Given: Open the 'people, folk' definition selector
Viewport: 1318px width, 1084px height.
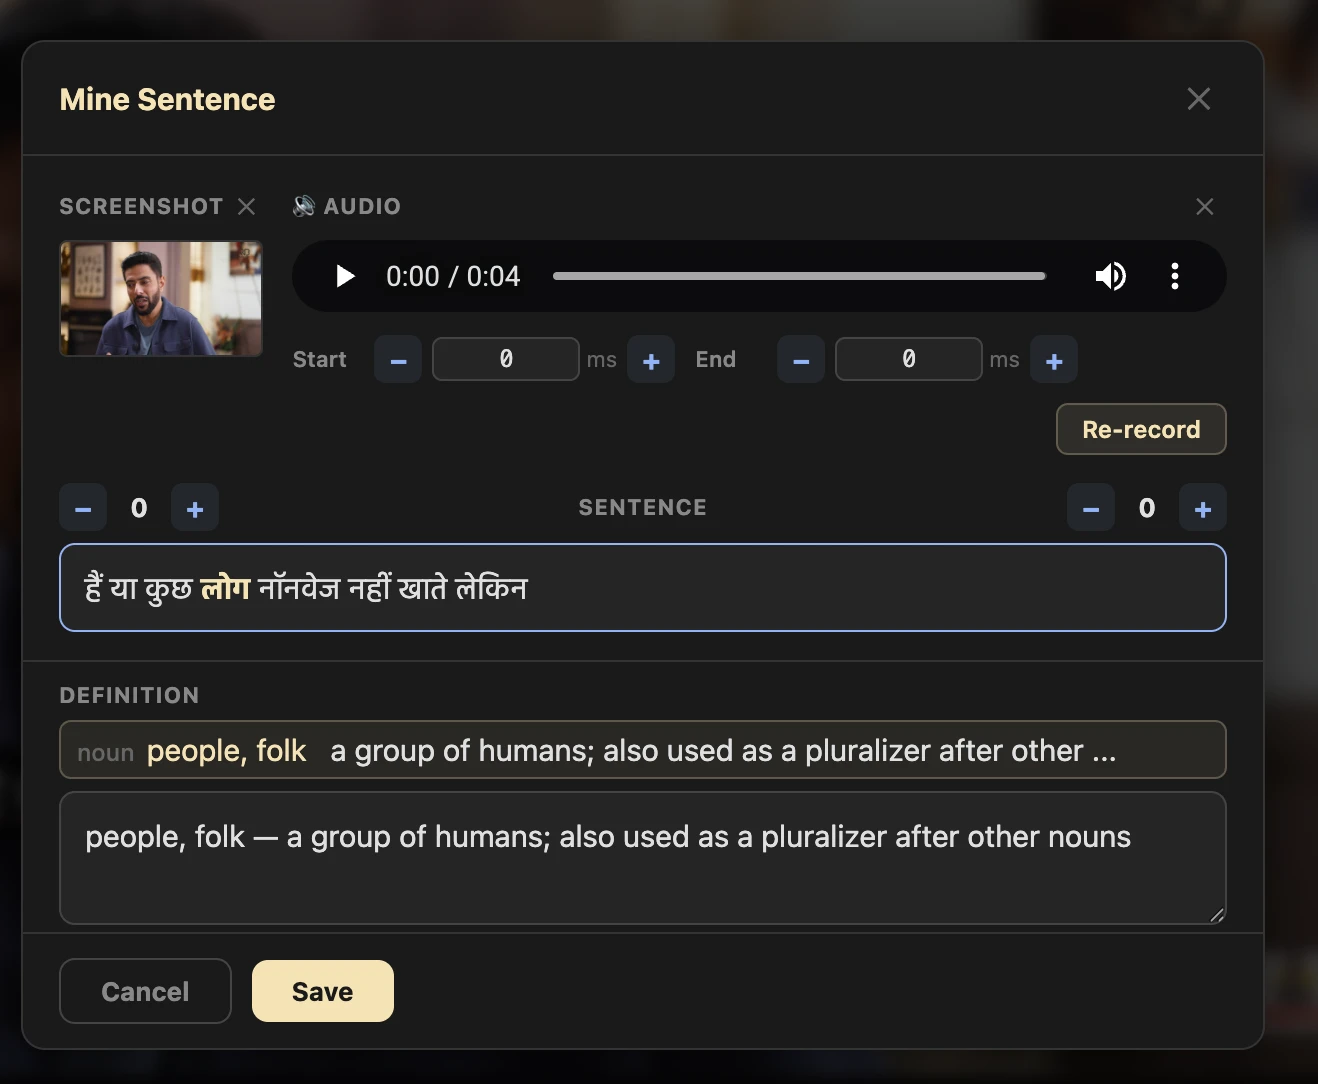Looking at the screenshot, I should tap(642, 750).
